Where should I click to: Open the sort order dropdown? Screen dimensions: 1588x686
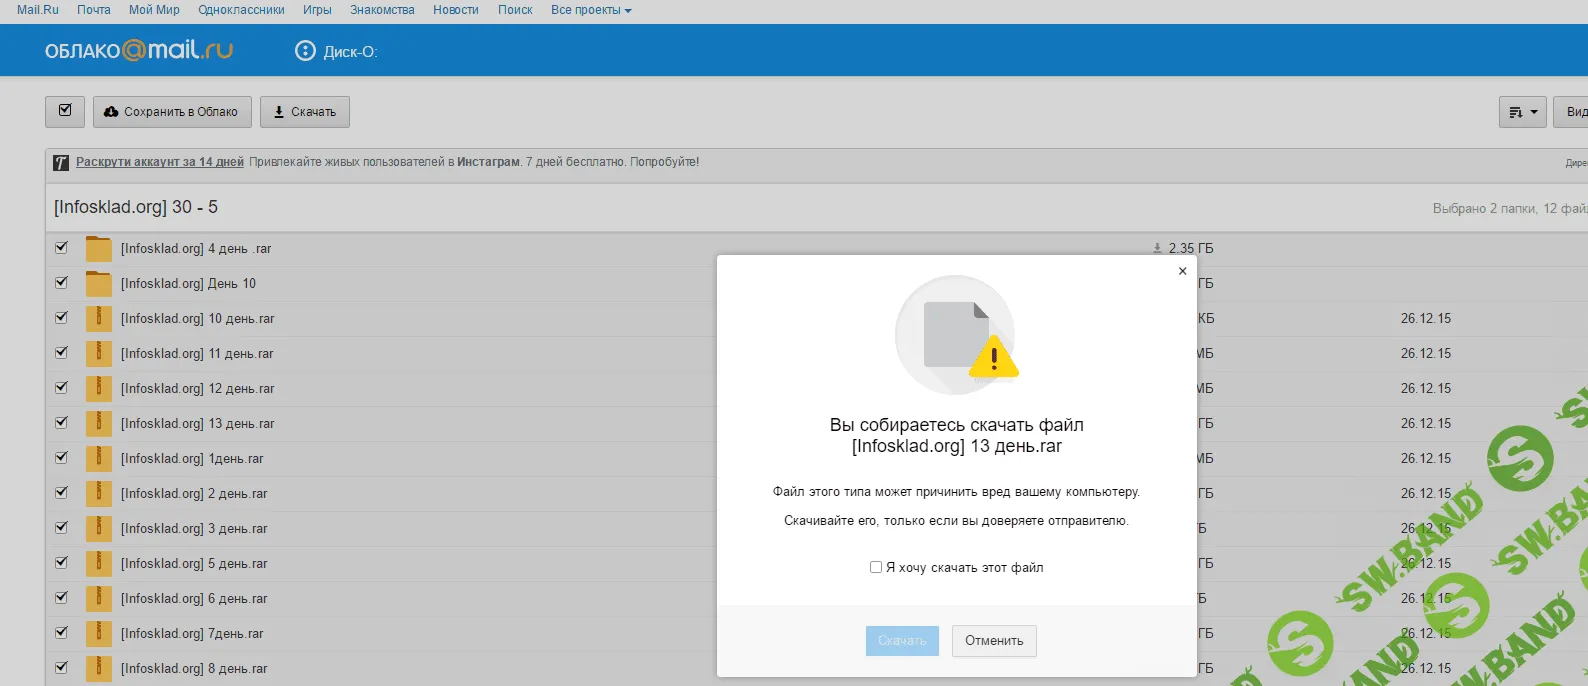coord(1522,112)
